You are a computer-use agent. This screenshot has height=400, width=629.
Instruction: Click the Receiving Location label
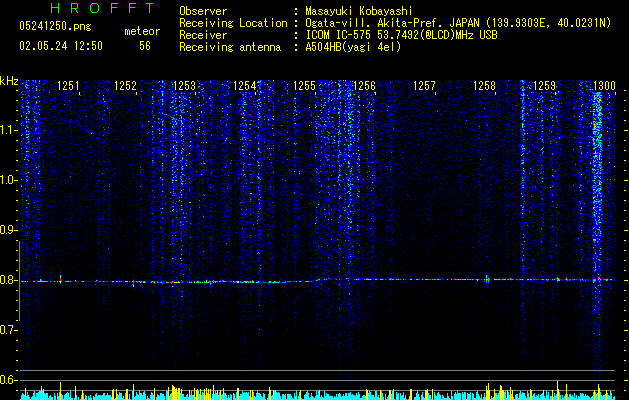click(233, 23)
